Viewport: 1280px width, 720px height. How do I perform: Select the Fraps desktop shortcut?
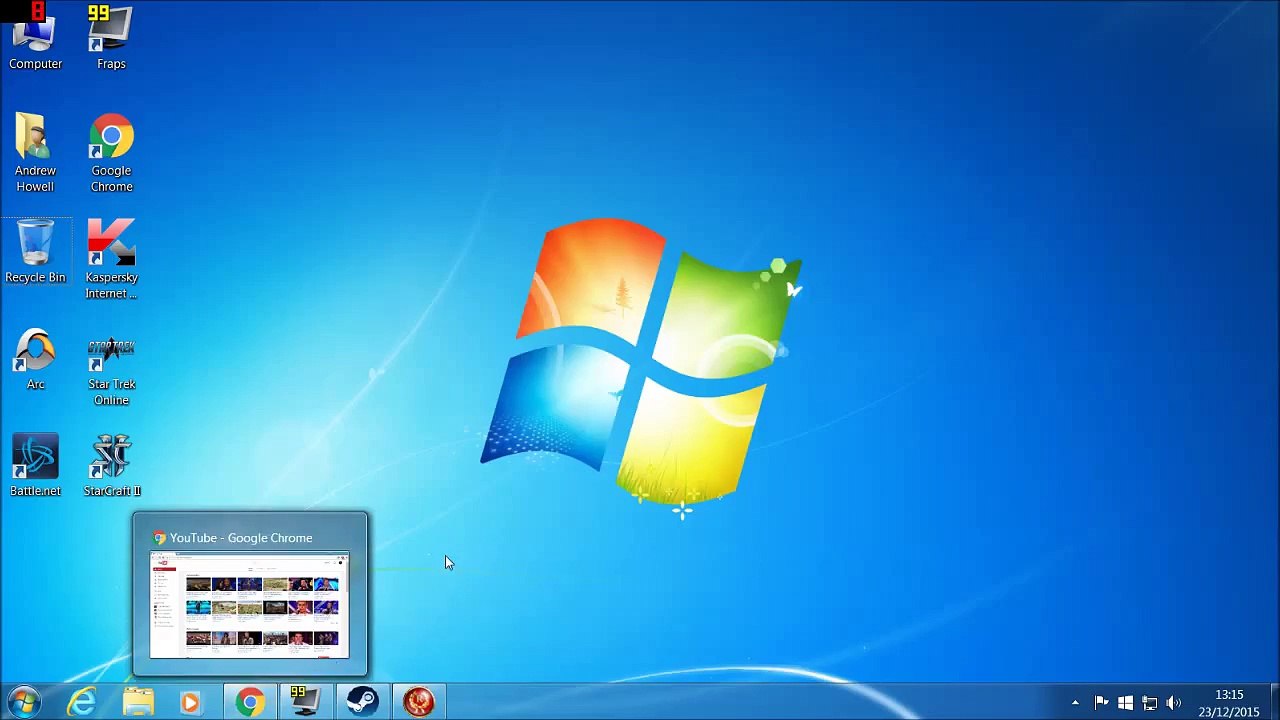[111, 38]
